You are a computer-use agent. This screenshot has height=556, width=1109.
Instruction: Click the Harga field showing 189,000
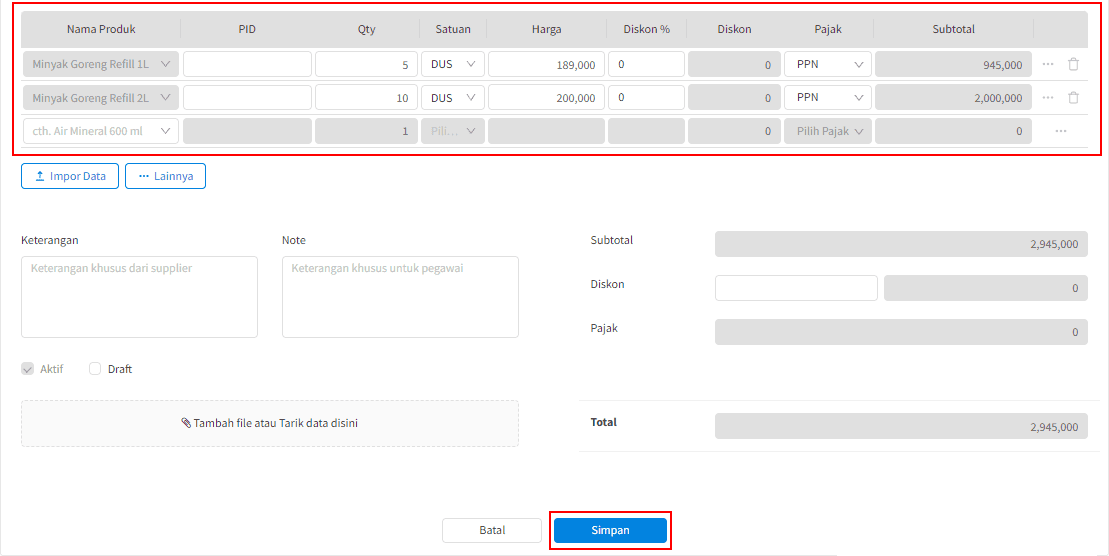click(x=544, y=64)
